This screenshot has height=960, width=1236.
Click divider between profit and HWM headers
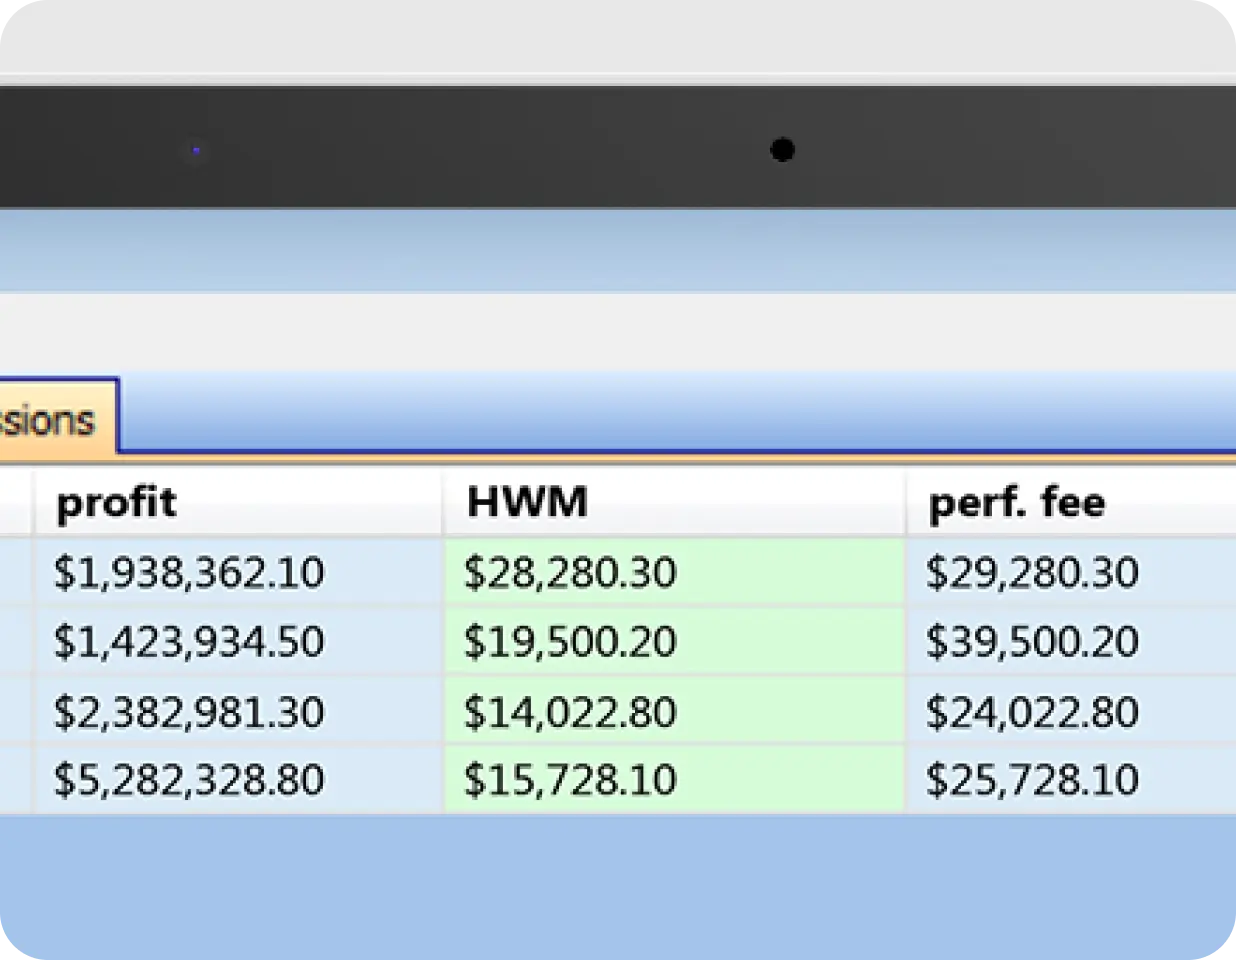tap(443, 503)
